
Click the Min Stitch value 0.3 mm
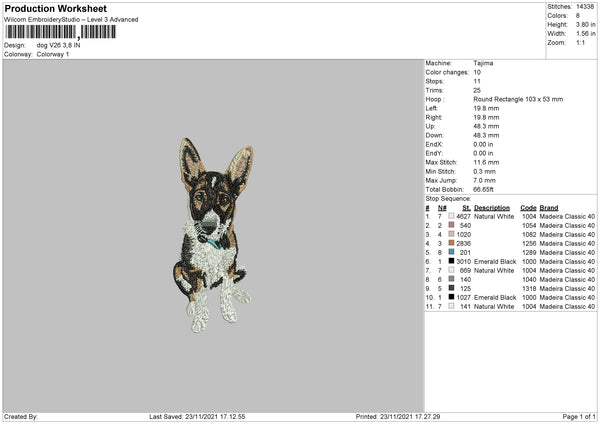pos(484,171)
